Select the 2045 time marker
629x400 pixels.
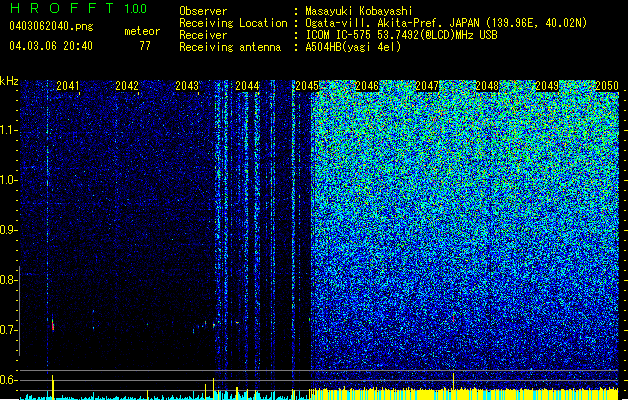307,86
